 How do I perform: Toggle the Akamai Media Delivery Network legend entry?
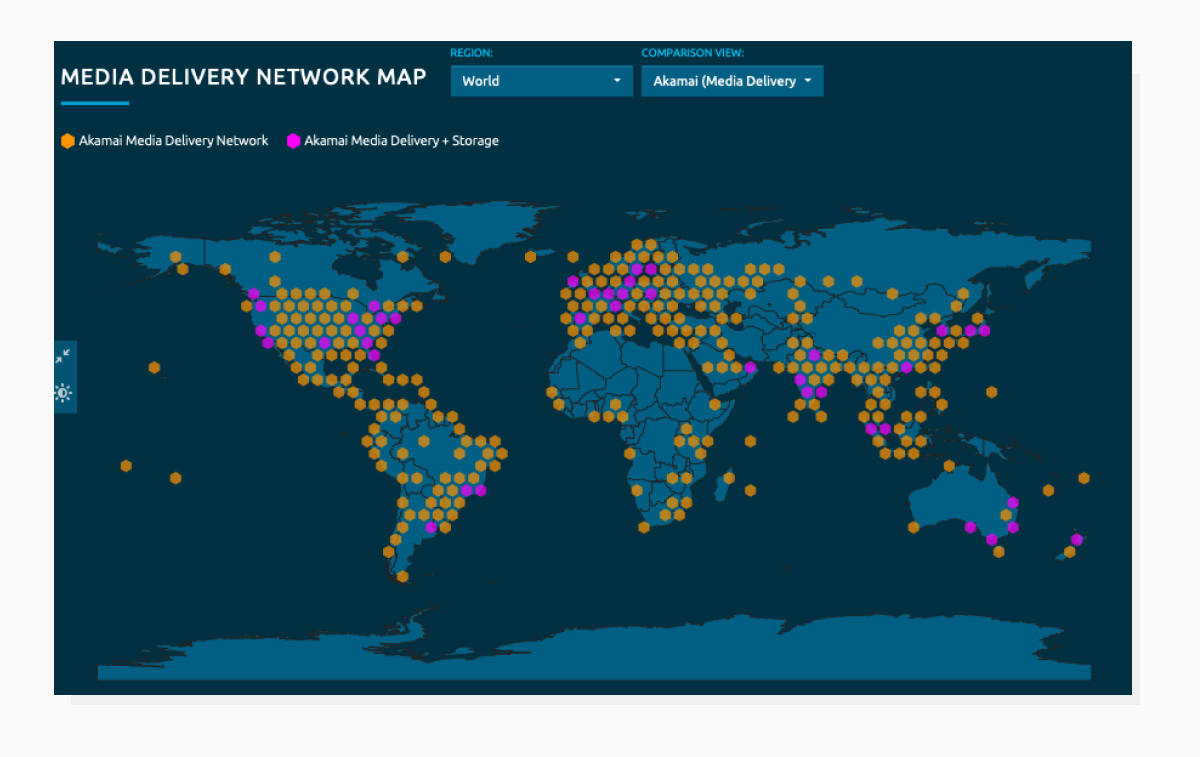(x=170, y=141)
